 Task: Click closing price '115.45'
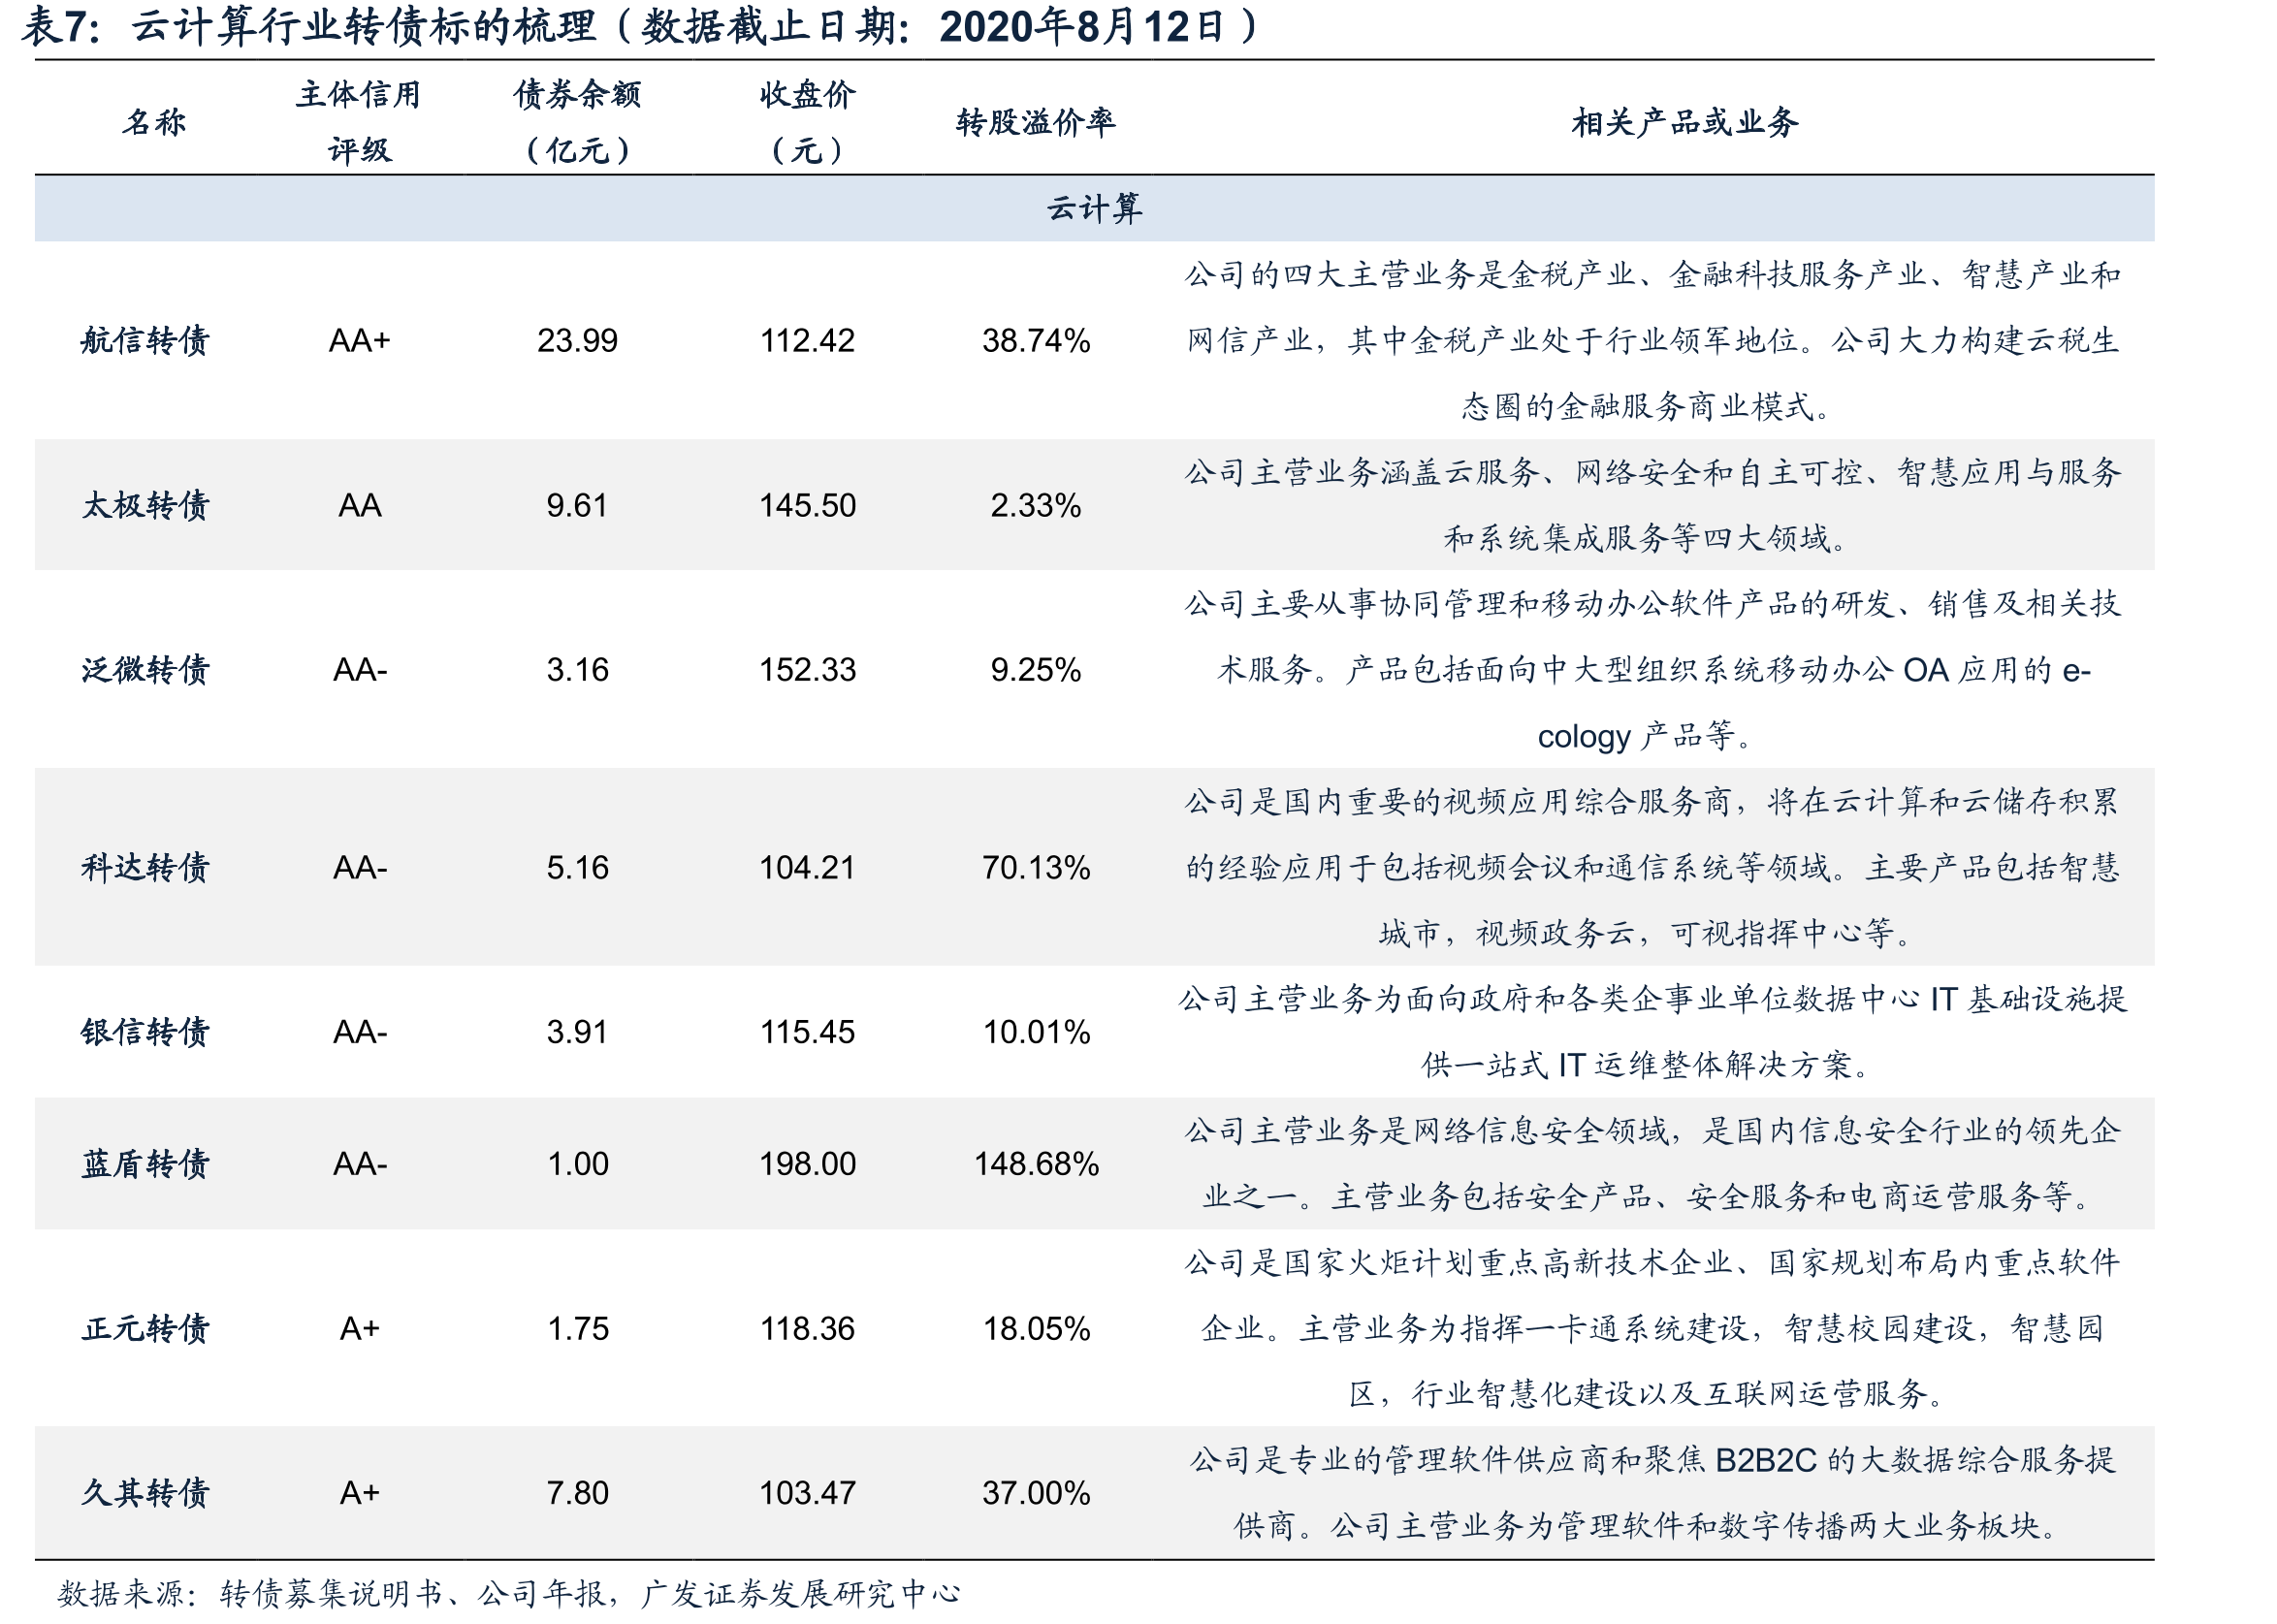click(x=807, y=1032)
